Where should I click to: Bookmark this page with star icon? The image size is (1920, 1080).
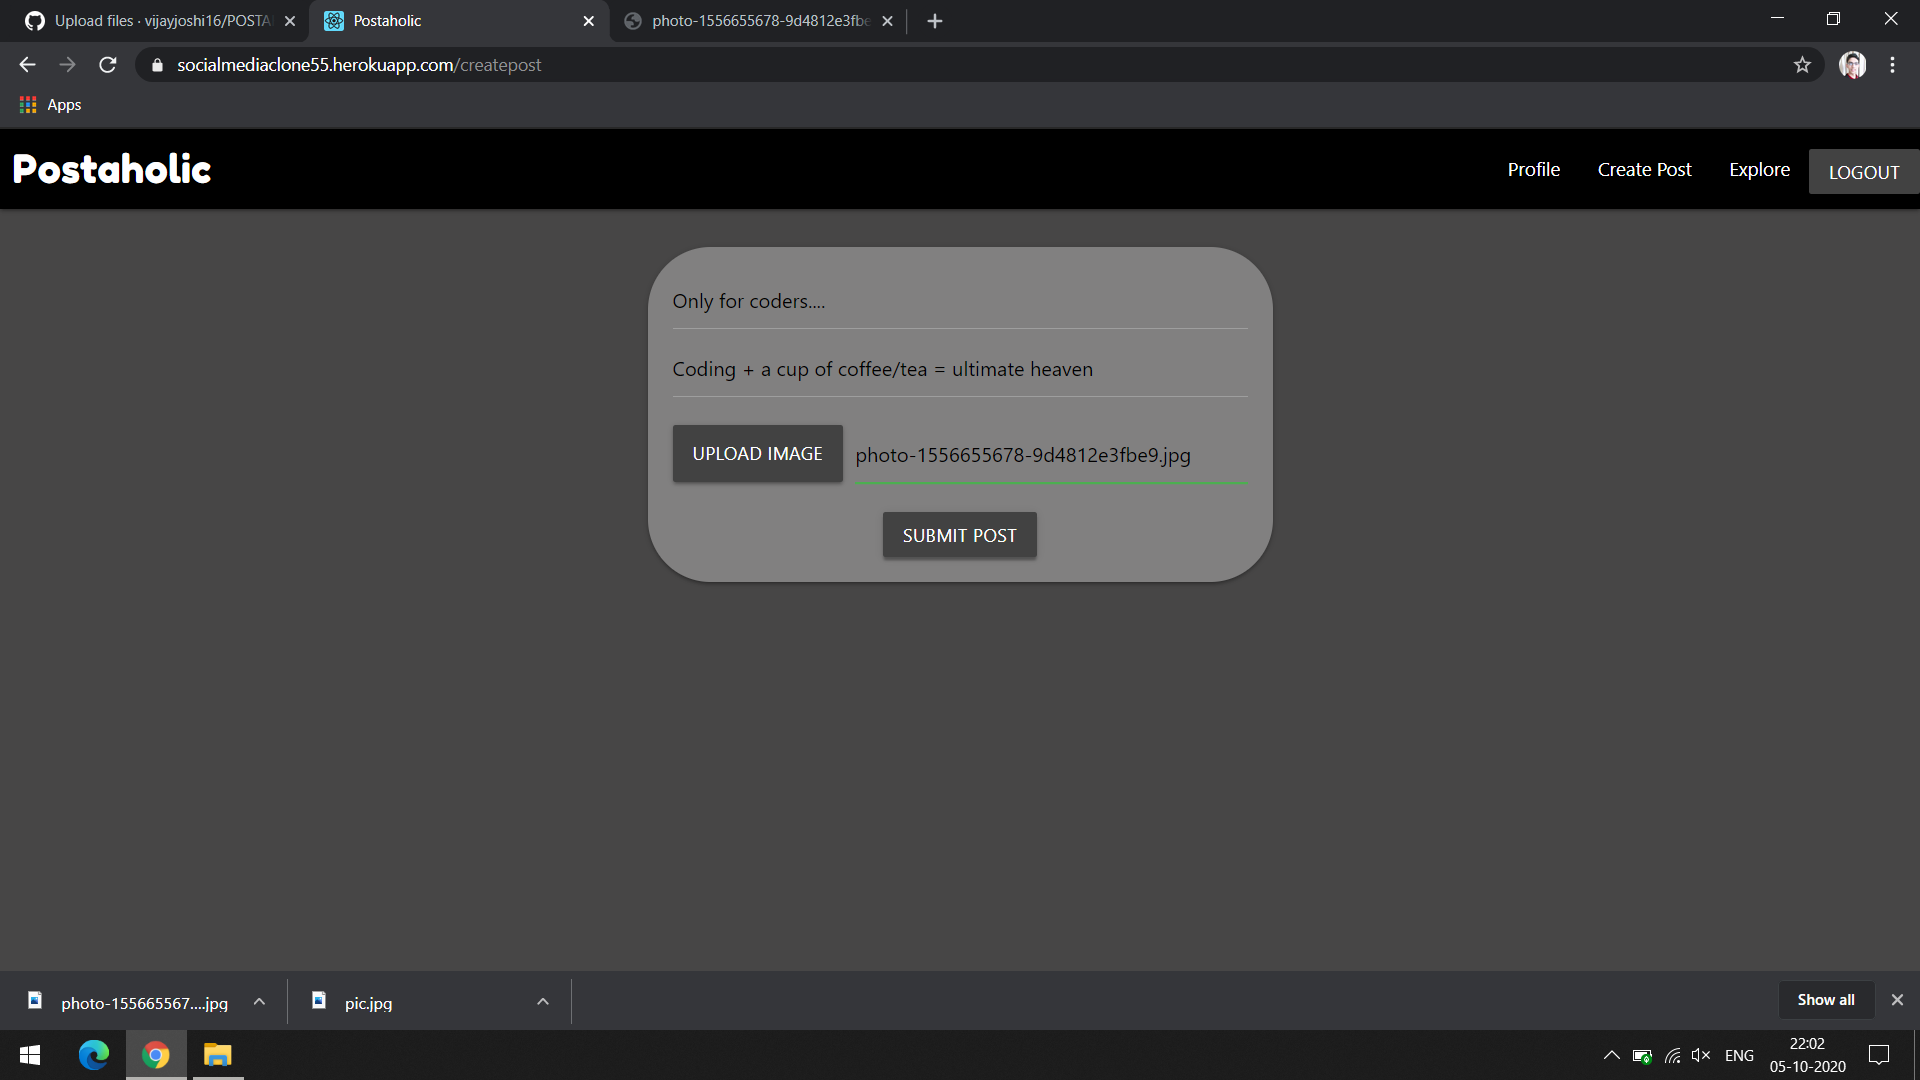pyautogui.click(x=1802, y=65)
